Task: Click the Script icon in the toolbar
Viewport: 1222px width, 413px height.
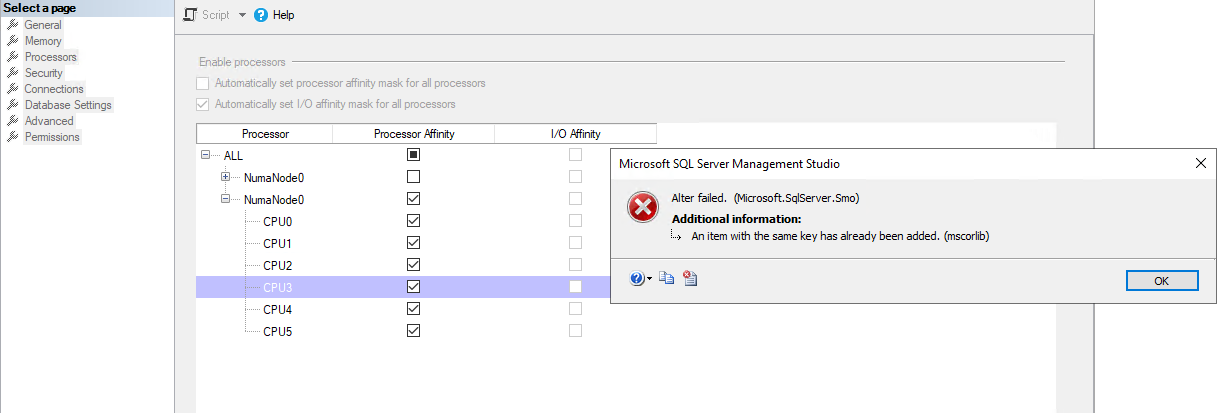Action: (191, 15)
